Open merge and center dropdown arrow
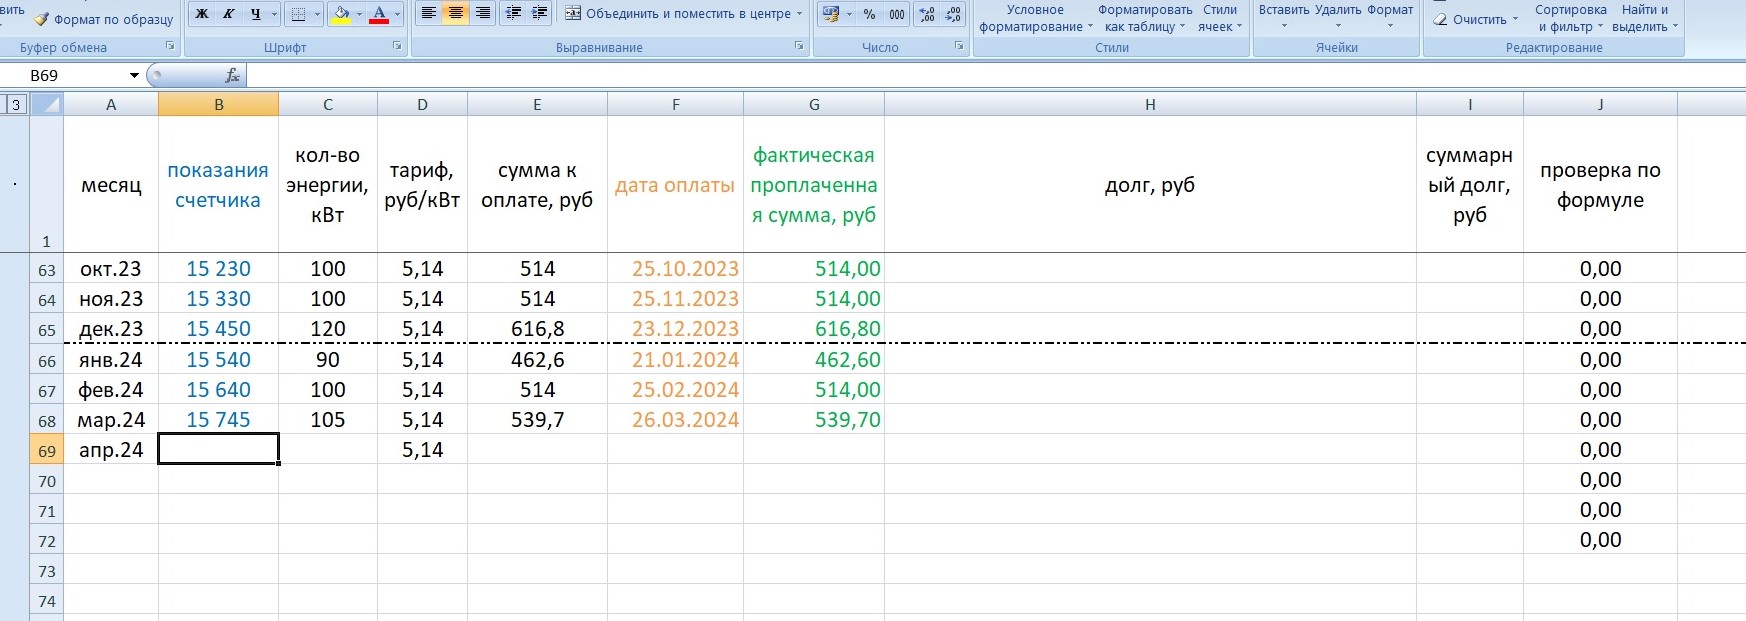The width and height of the screenshot is (1746, 621). coord(799,13)
